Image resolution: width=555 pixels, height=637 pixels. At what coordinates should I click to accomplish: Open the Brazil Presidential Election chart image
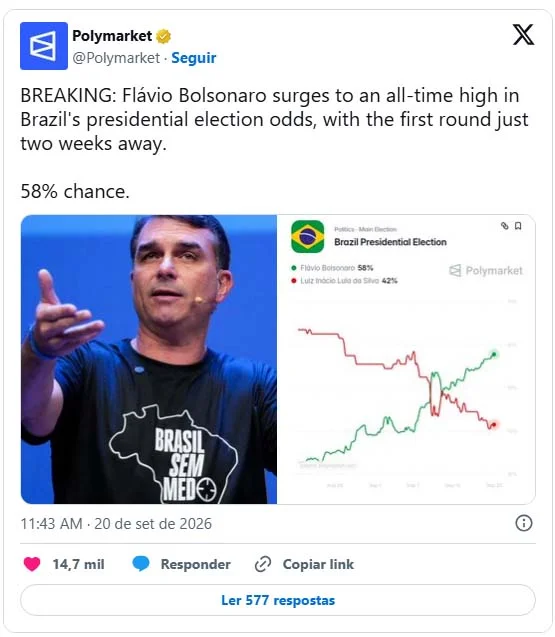tap(406, 360)
